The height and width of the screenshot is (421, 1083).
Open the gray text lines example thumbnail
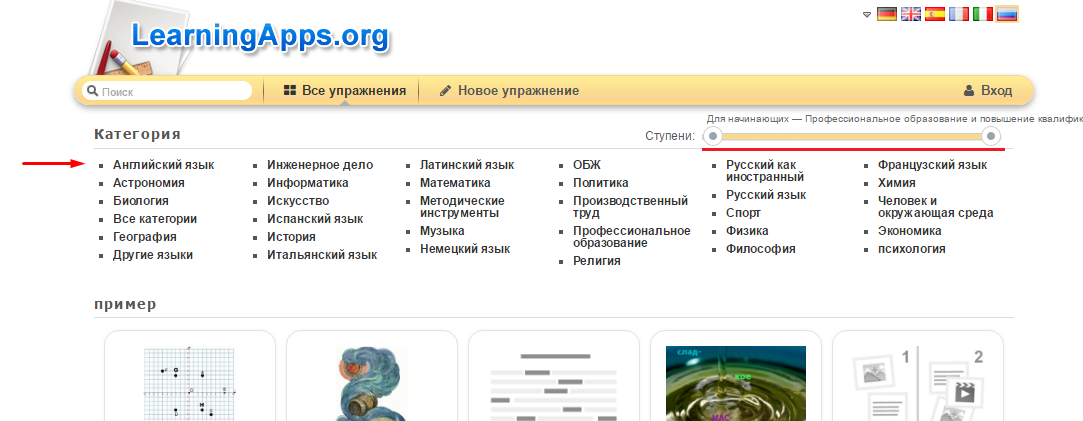click(x=554, y=376)
